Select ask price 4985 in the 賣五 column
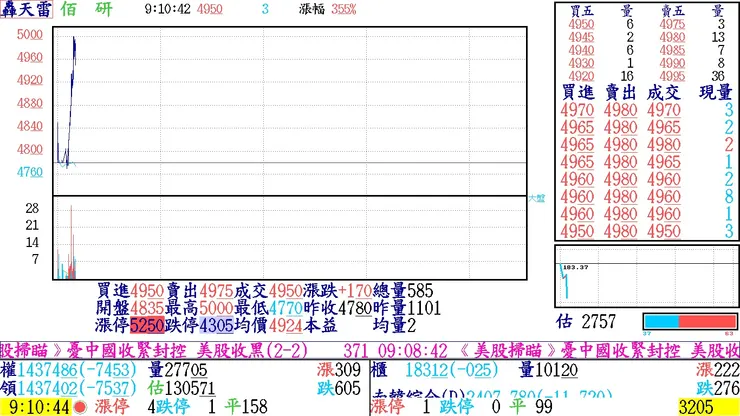 point(673,50)
